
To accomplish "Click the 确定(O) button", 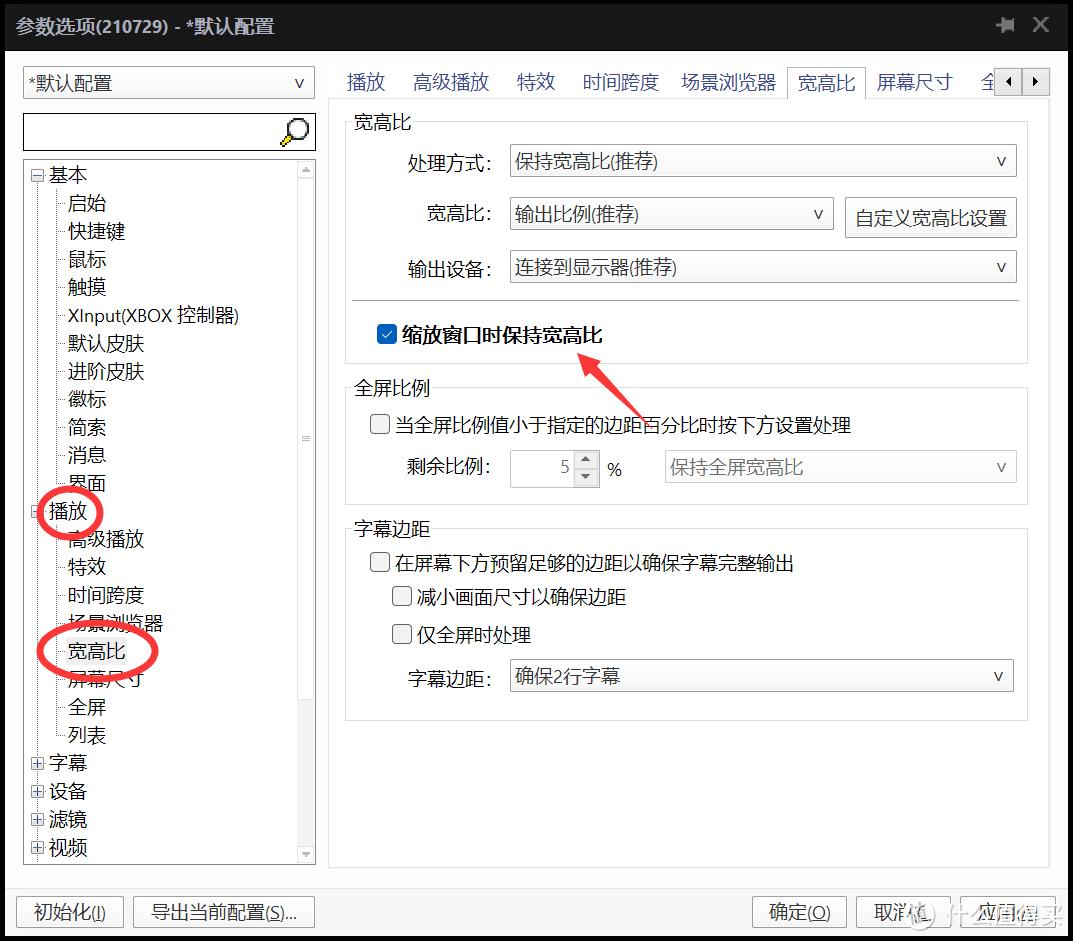I will [798, 911].
